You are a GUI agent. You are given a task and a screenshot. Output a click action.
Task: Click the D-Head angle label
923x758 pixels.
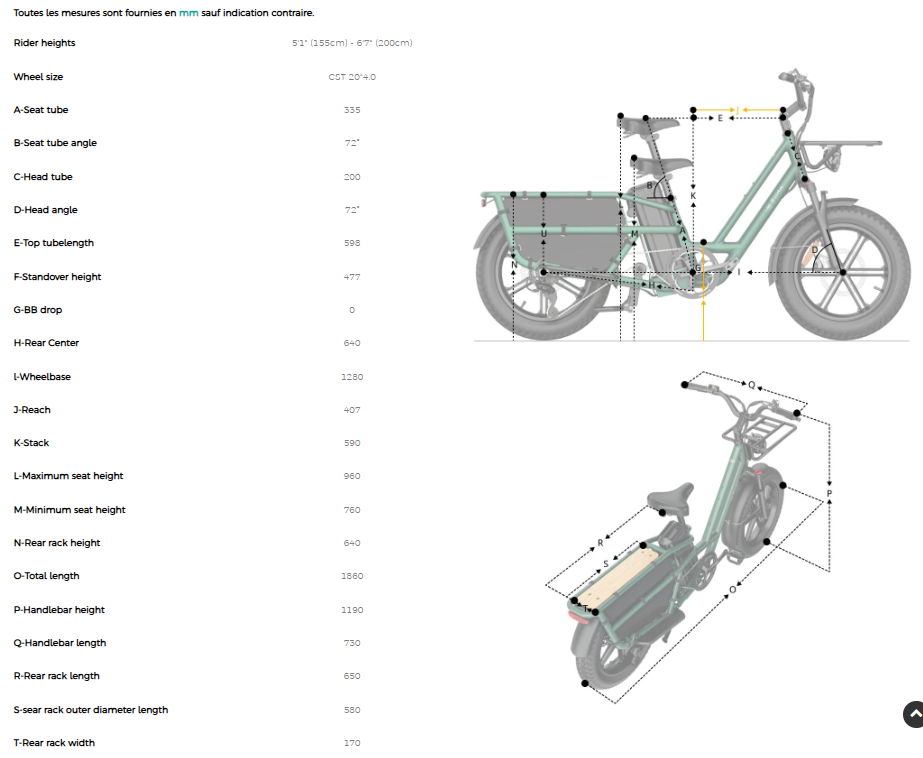point(44,210)
